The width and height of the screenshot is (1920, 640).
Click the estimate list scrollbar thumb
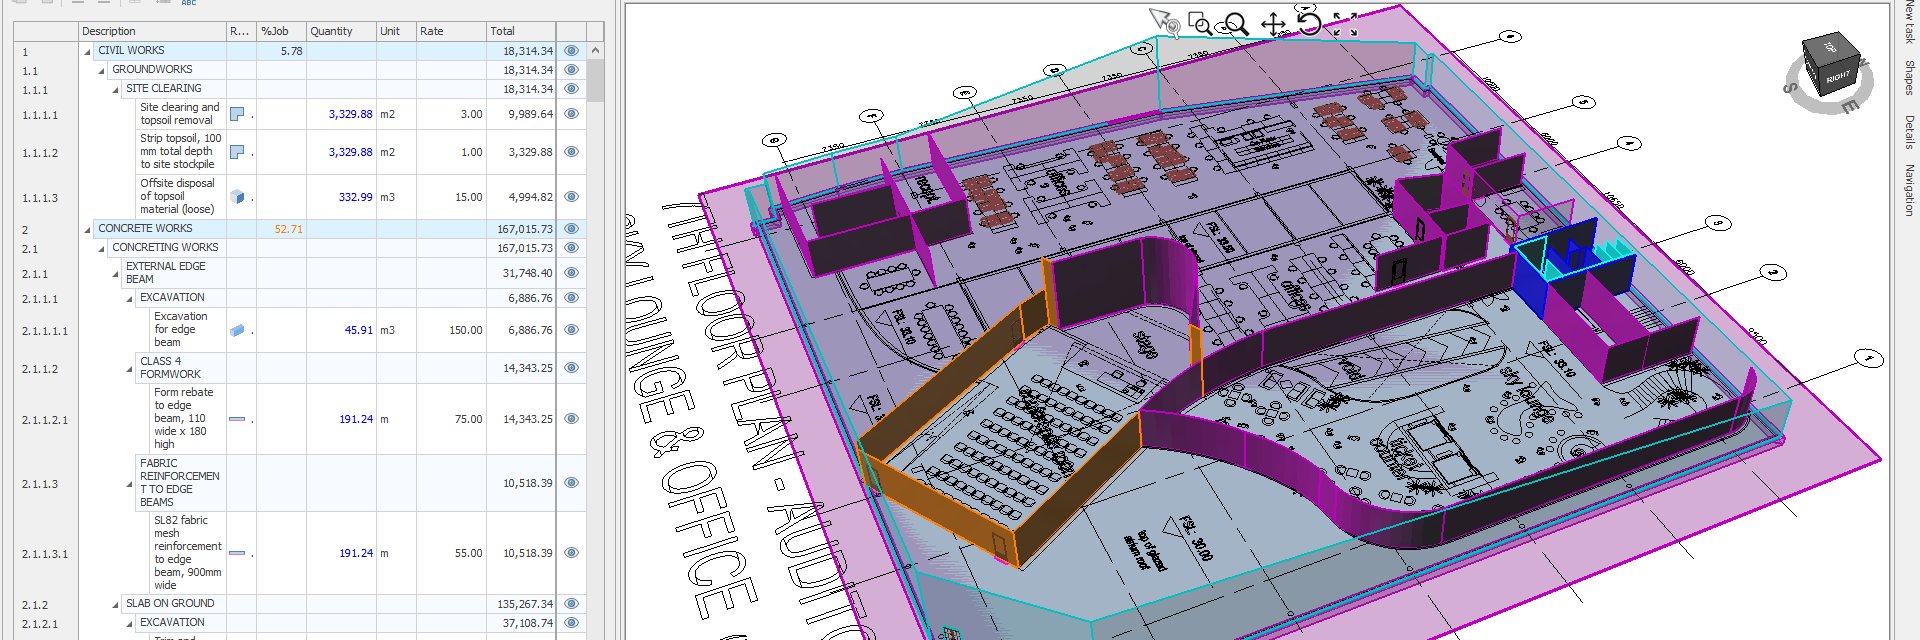[595, 80]
